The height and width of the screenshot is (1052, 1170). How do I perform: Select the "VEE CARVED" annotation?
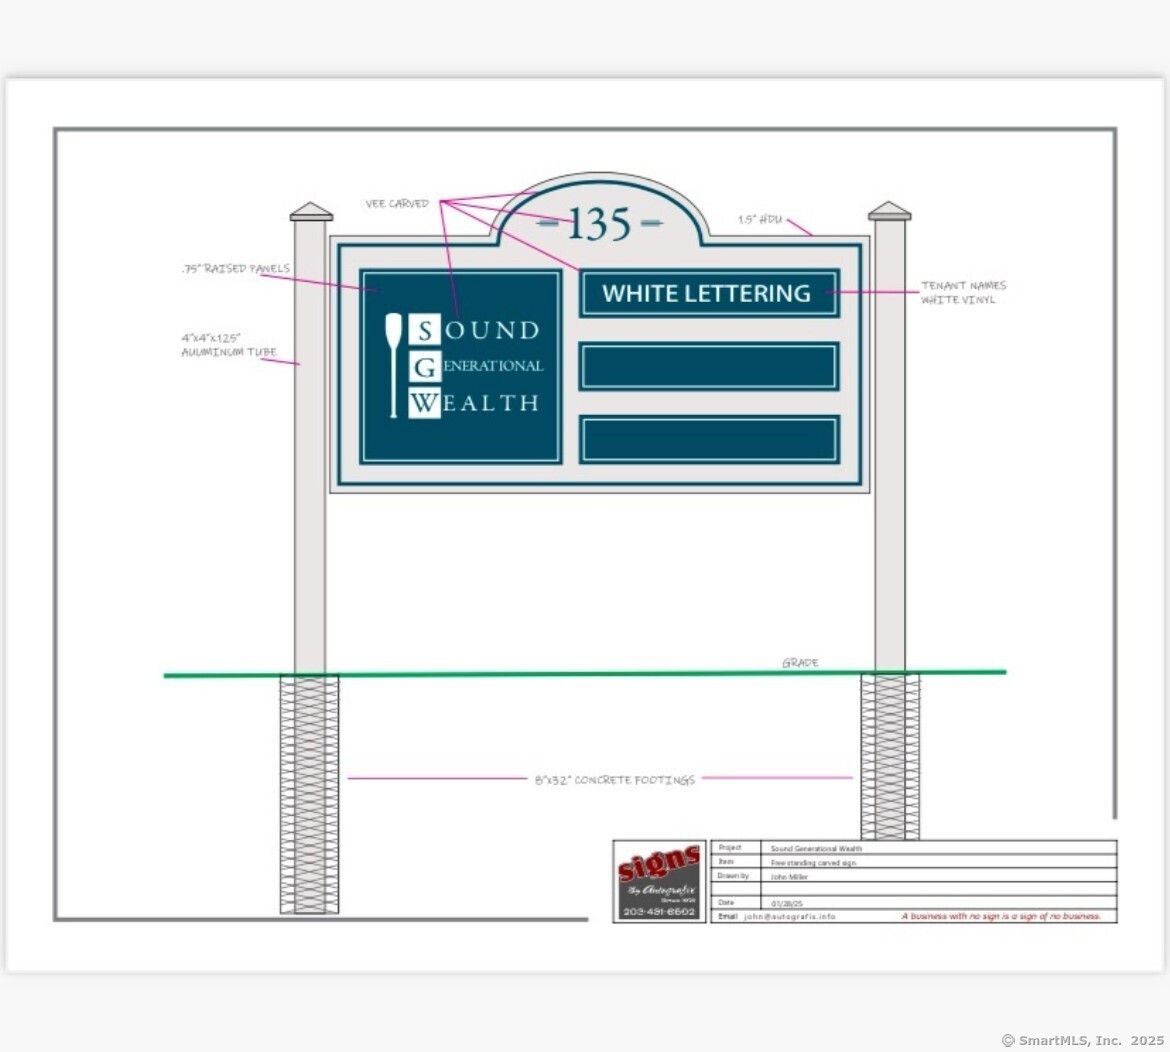point(397,203)
